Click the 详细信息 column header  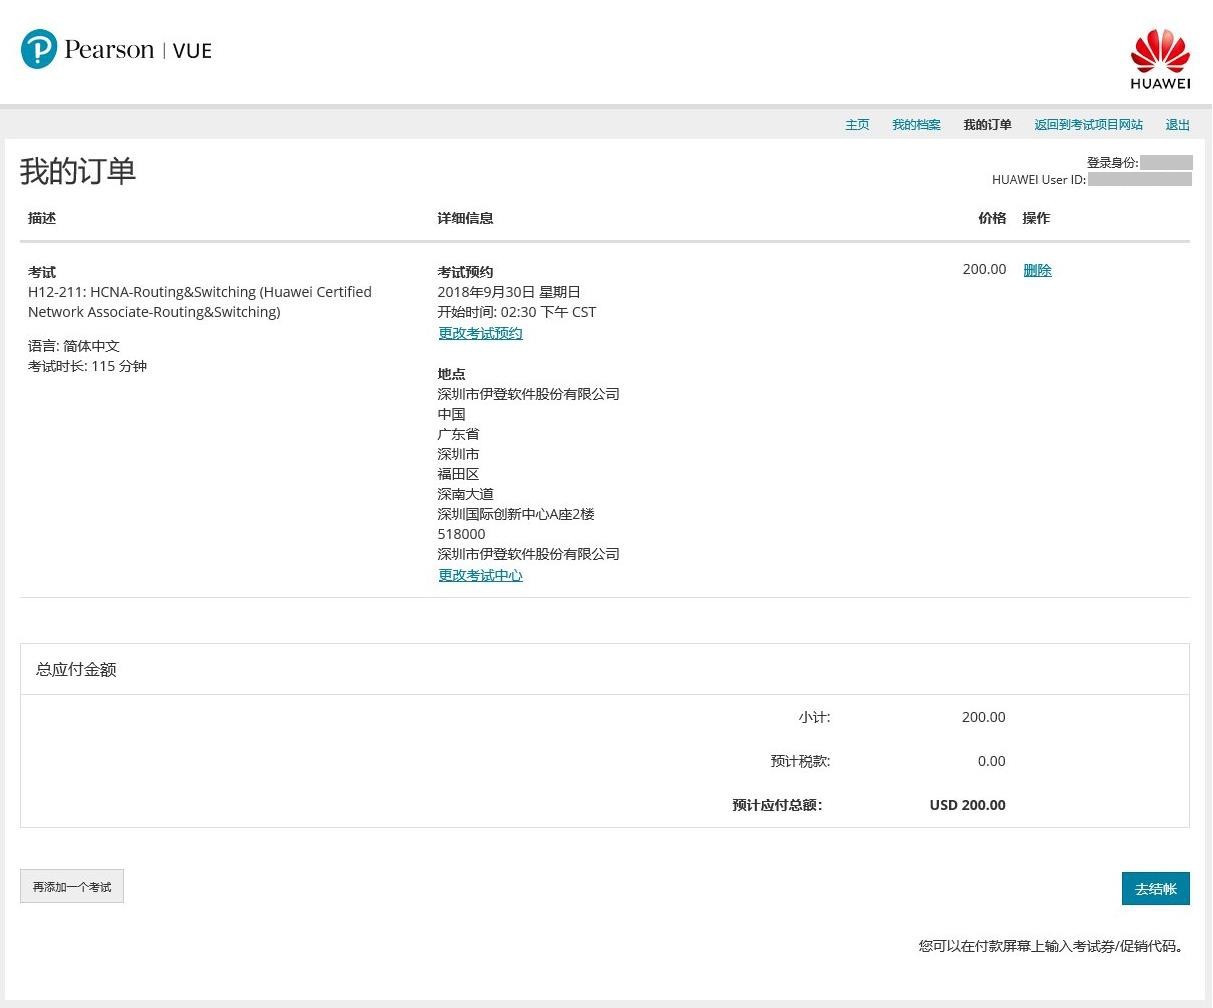pyautogui.click(x=465, y=218)
